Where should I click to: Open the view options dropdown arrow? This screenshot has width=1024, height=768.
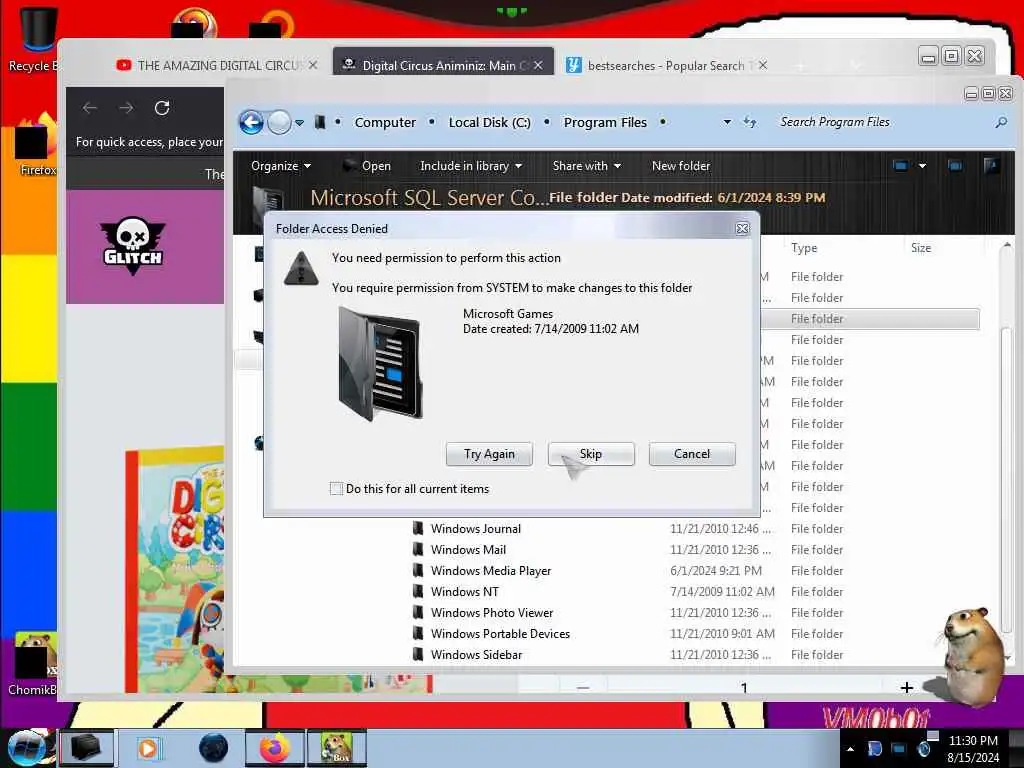(x=922, y=166)
